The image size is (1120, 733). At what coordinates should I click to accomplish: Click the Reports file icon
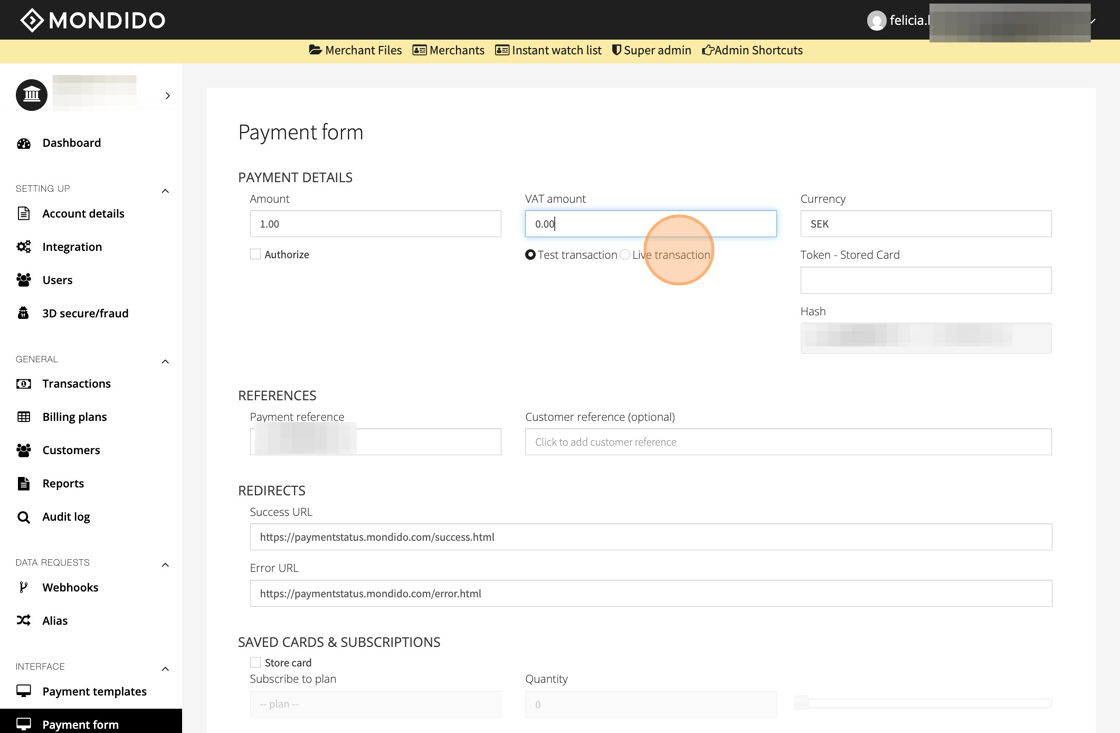pyautogui.click(x=24, y=484)
